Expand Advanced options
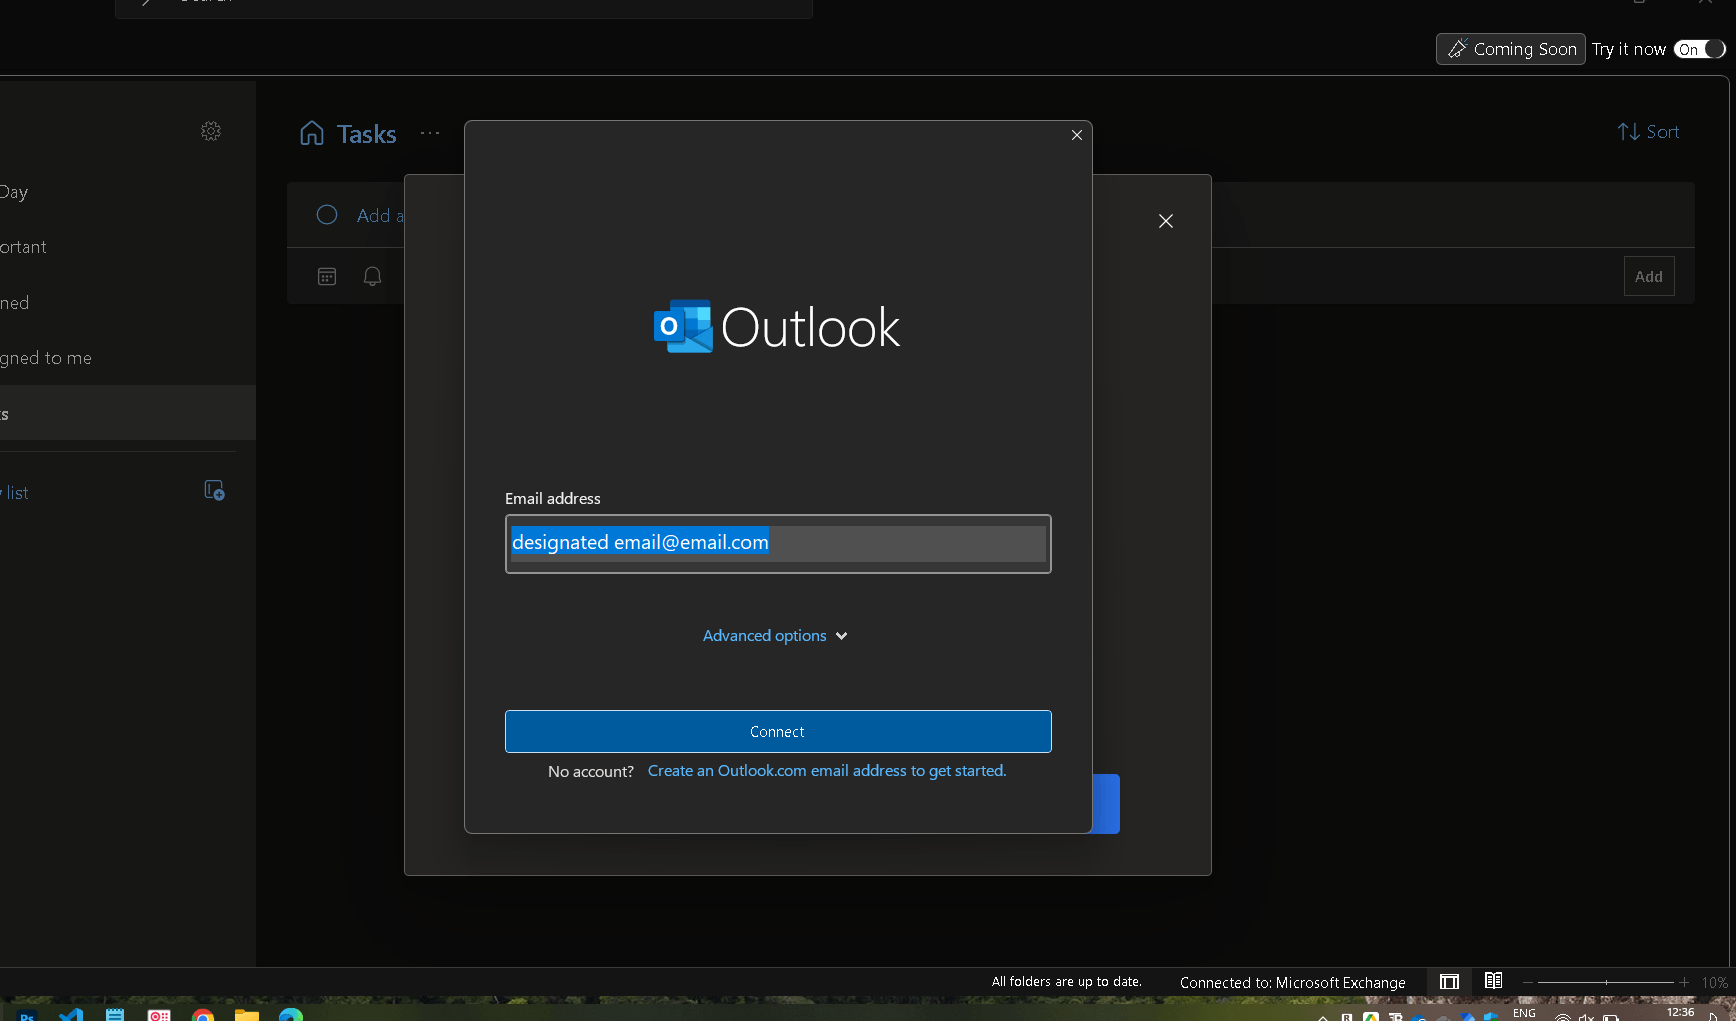 tap(775, 636)
